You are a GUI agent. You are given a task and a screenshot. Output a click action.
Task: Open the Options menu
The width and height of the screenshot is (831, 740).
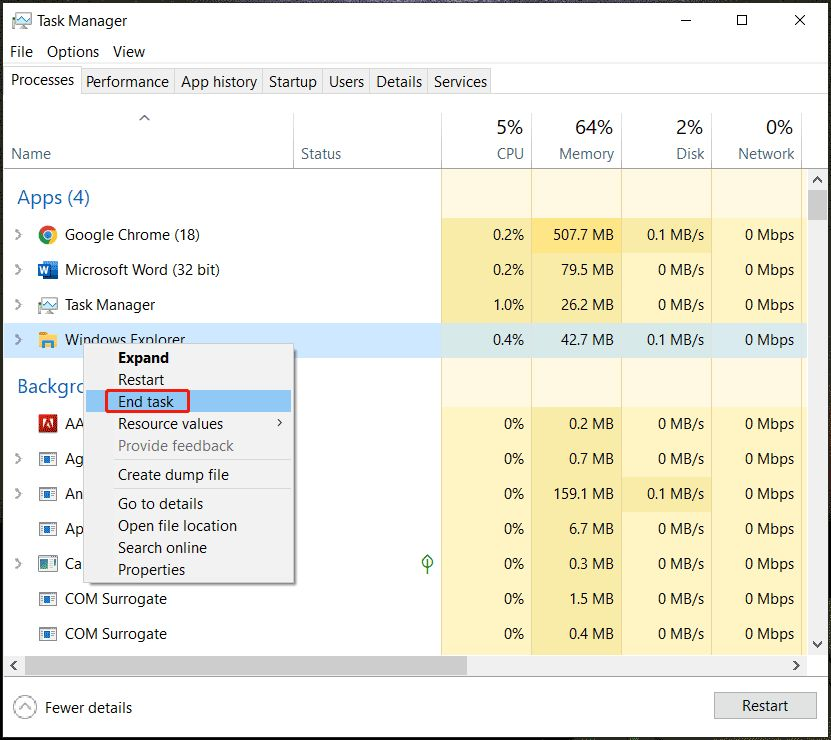coord(73,52)
